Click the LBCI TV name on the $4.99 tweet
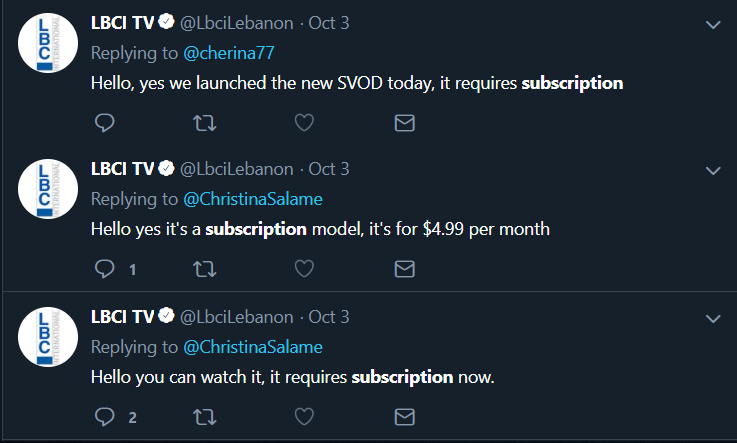Image resolution: width=737 pixels, height=443 pixels. [x=122, y=169]
